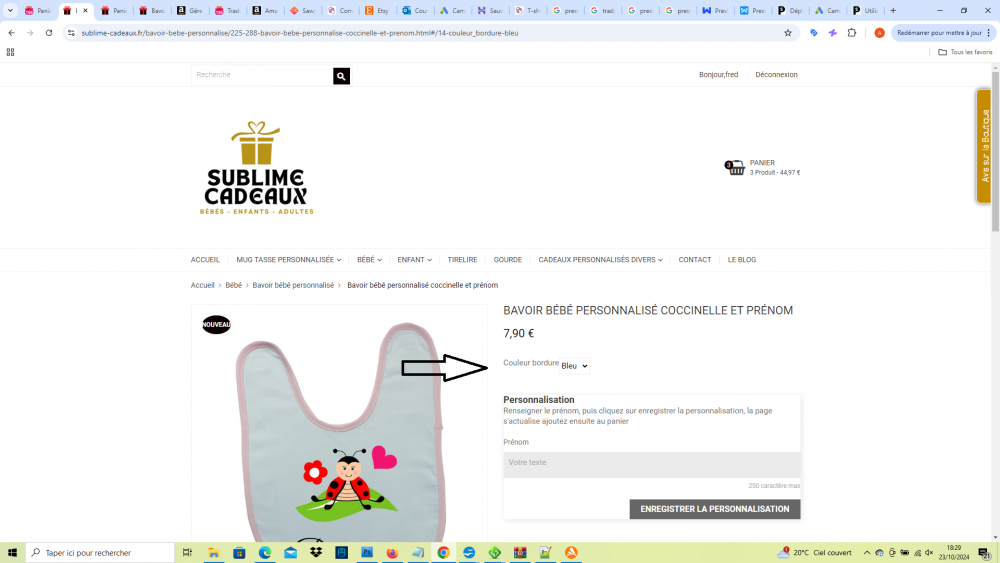This screenshot has width=1000, height=563.
Task: Close the active tab
Action: tap(85, 10)
